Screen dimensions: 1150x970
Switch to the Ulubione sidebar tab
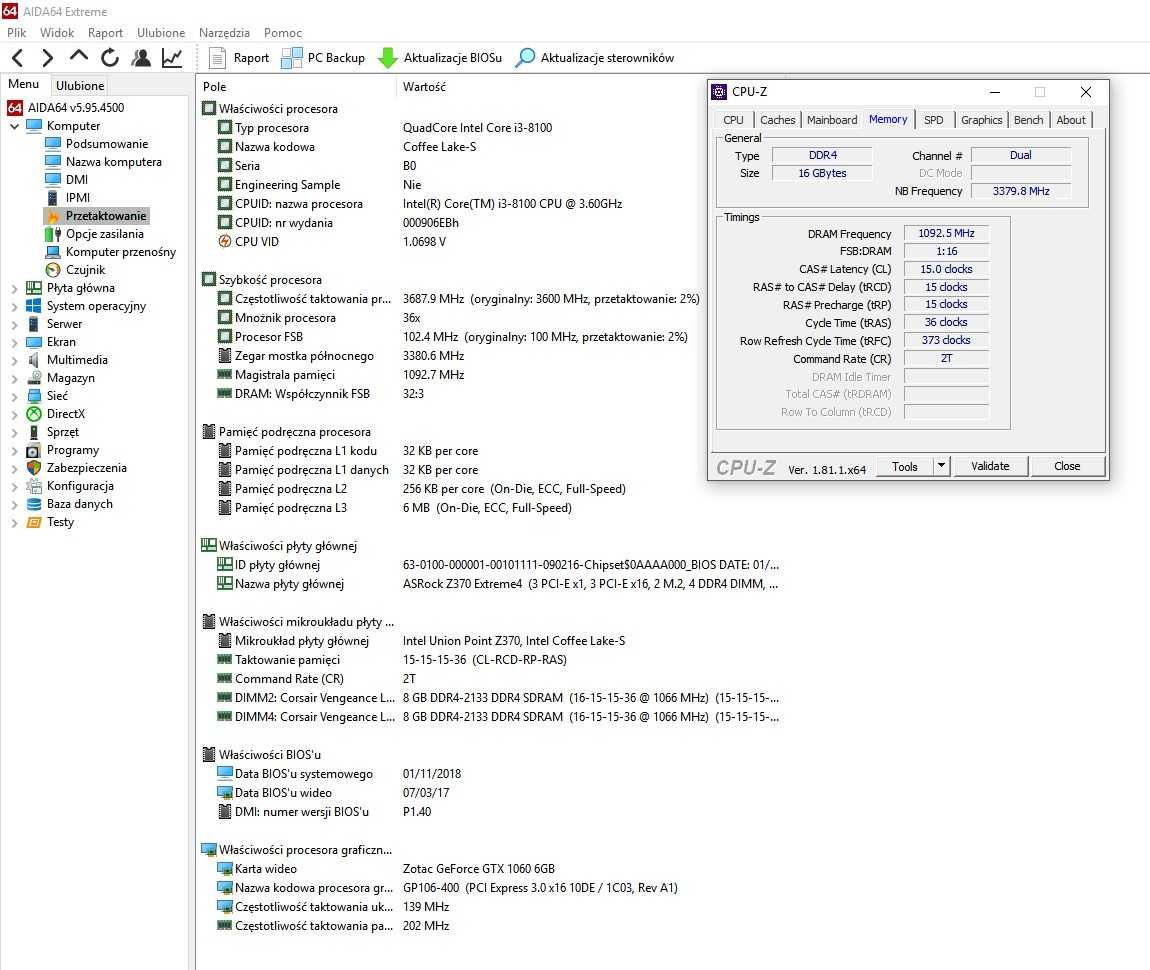coord(80,86)
